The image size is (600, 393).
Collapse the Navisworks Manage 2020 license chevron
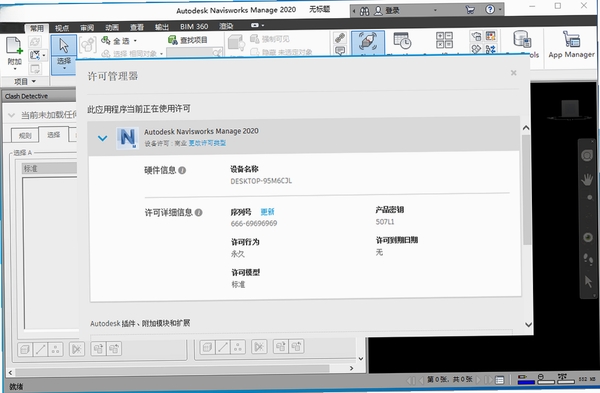pyautogui.click(x=102, y=138)
